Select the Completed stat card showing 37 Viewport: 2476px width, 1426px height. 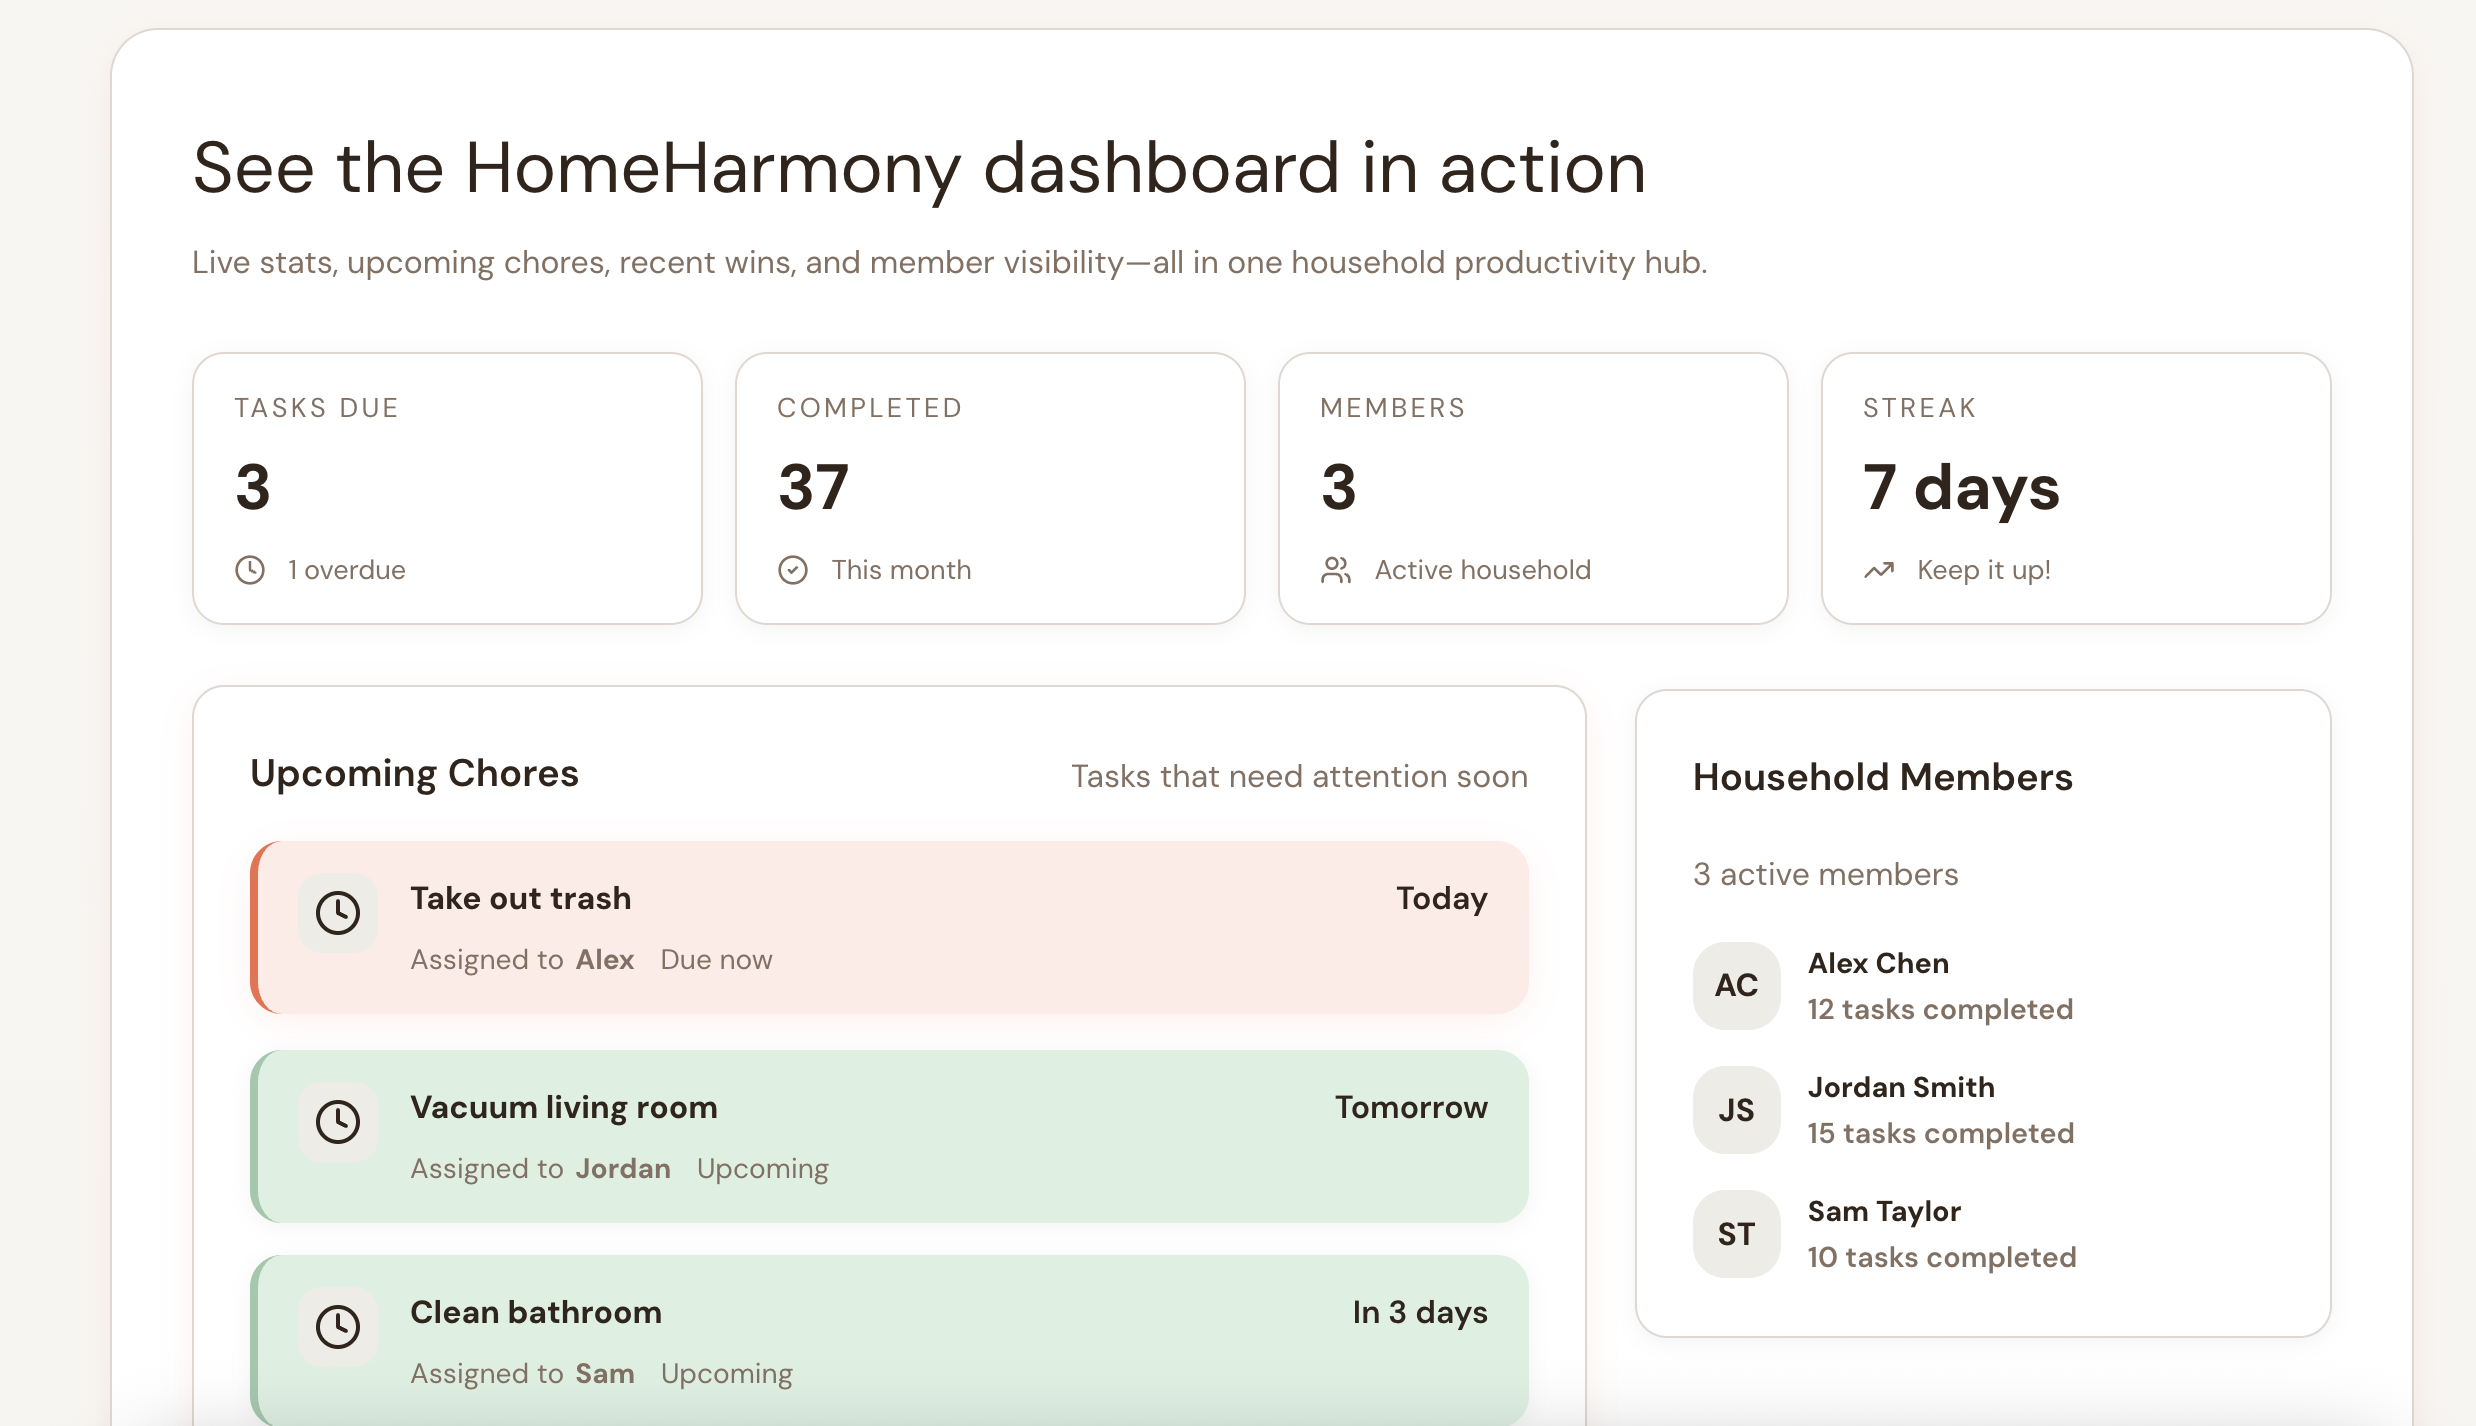tap(989, 490)
